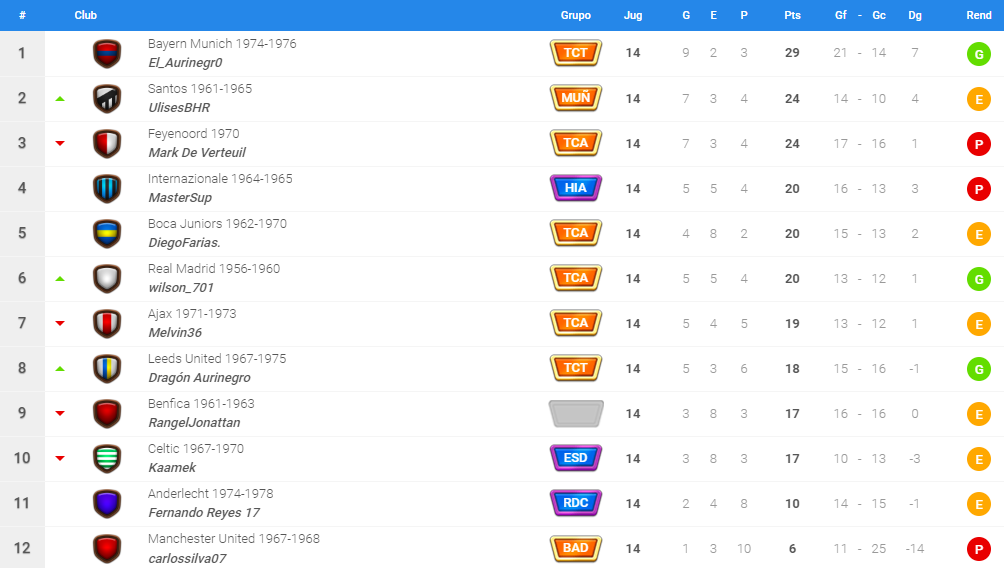Click the green G form indicator for Bayern
This screenshot has height=568, width=1004.
tap(978, 54)
